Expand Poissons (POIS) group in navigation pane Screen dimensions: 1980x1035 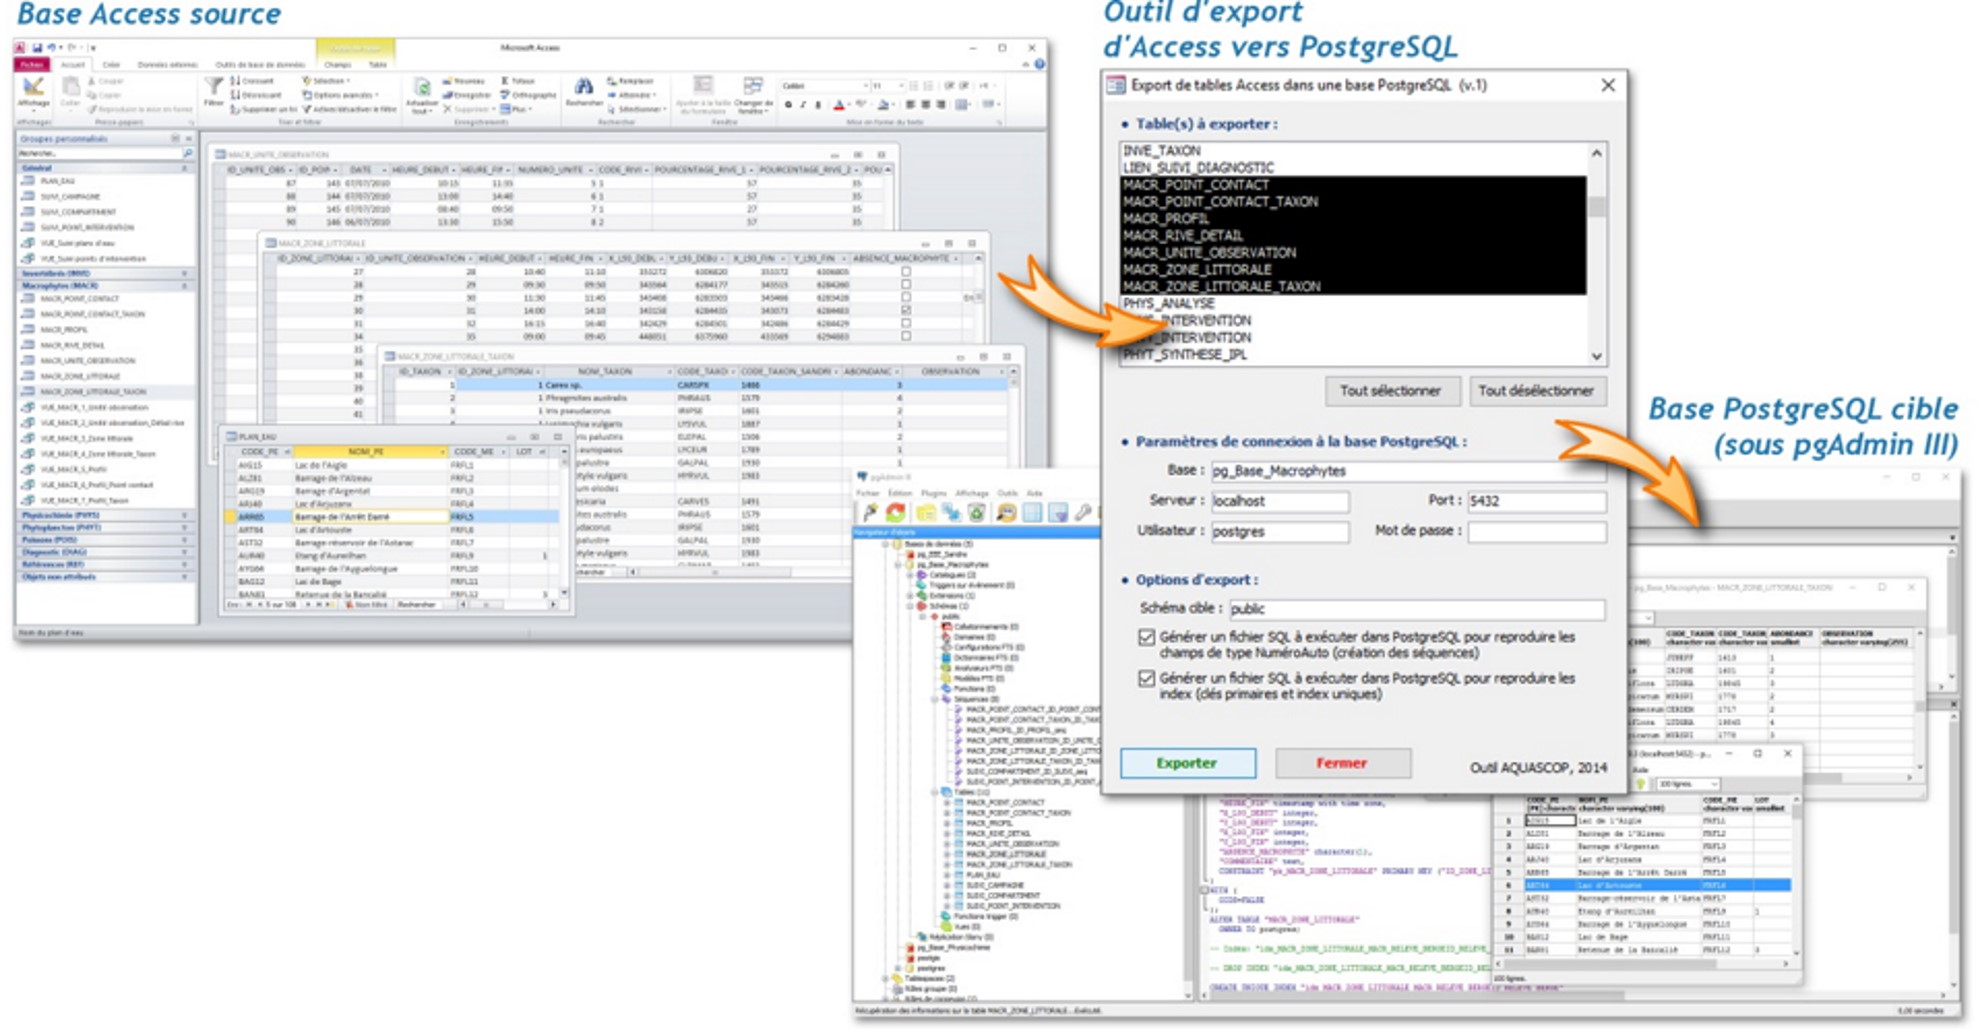[x=184, y=540]
